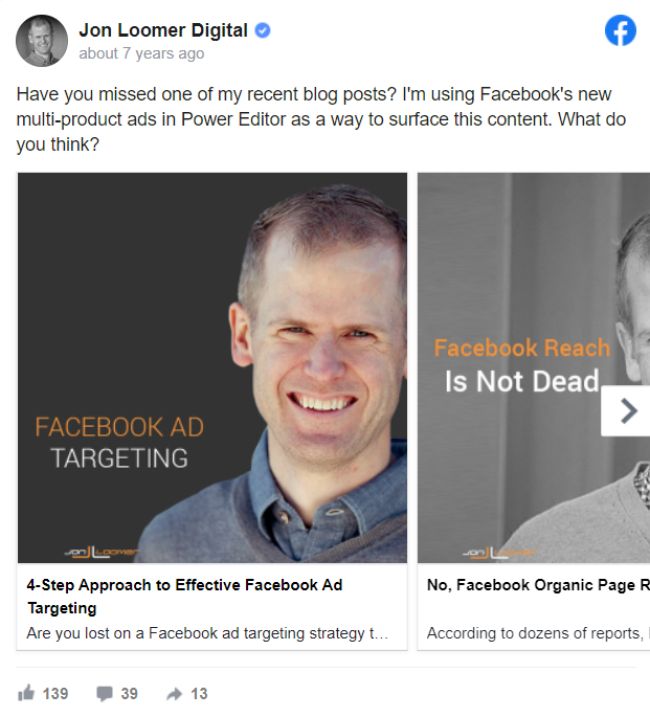Viewport: 650px width, 717px height.
Task: Click the post text about multi-product ads
Action: pos(321,119)
